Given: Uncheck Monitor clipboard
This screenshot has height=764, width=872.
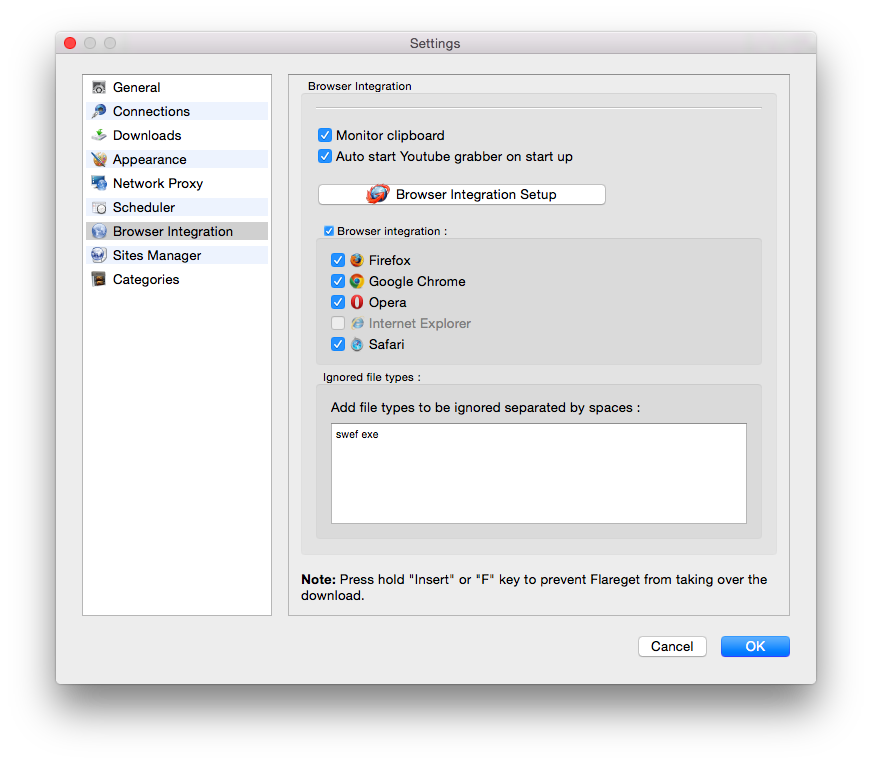Looking at the screenshot, I should tap(325, 135).
